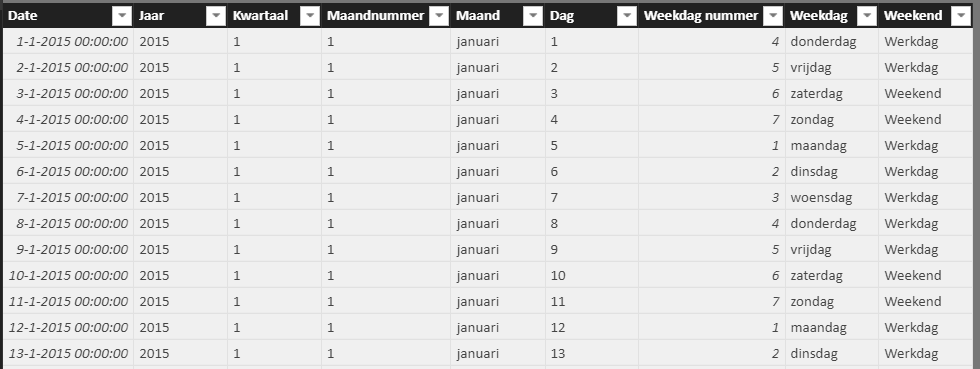980x369 pixels.
Task: Open the Jaar column filter dropdown
Action: (x=216, y=16)
